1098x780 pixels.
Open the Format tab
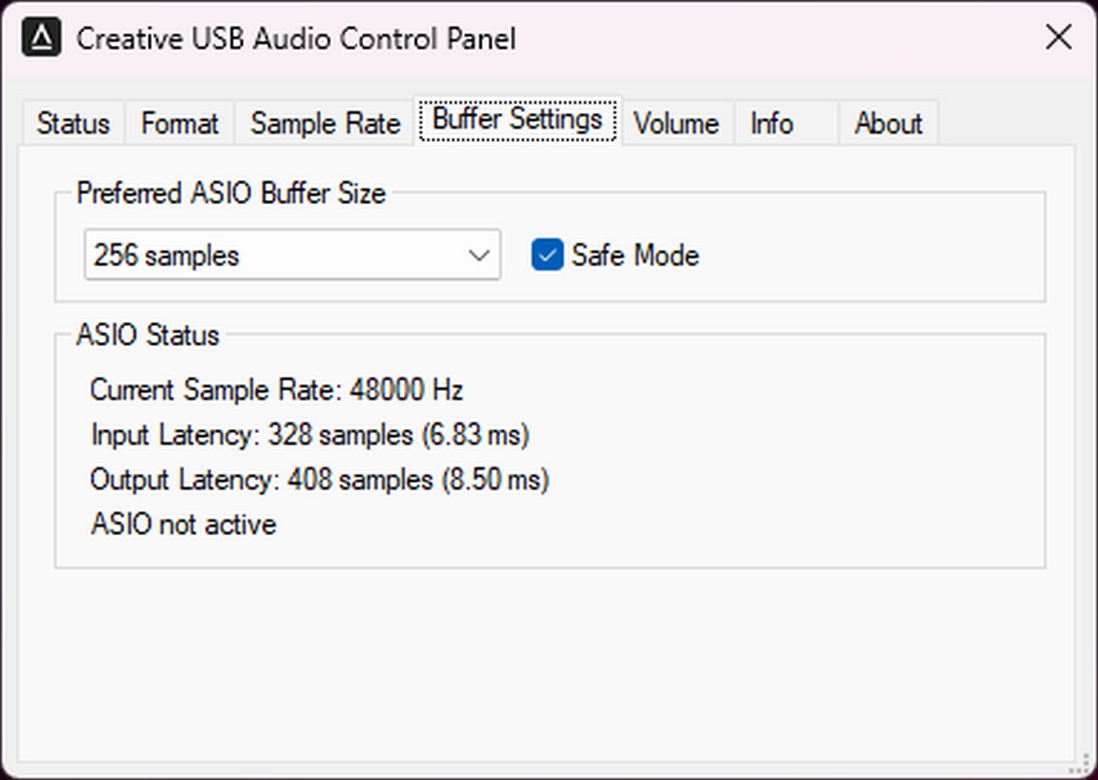179,124
